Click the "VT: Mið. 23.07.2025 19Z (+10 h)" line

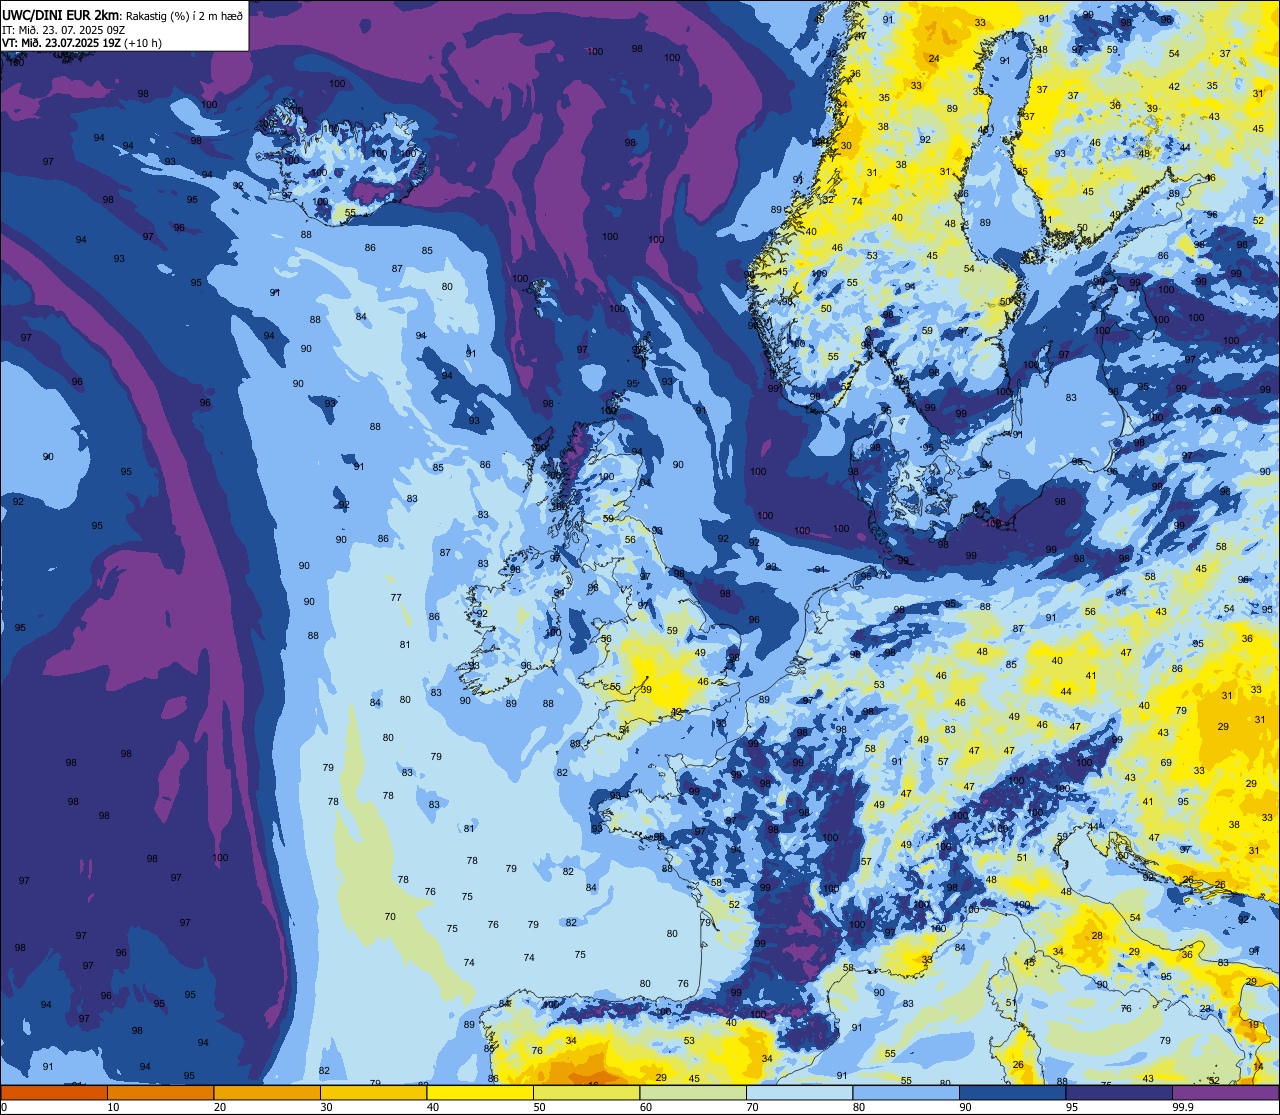(x=82, y=43)
